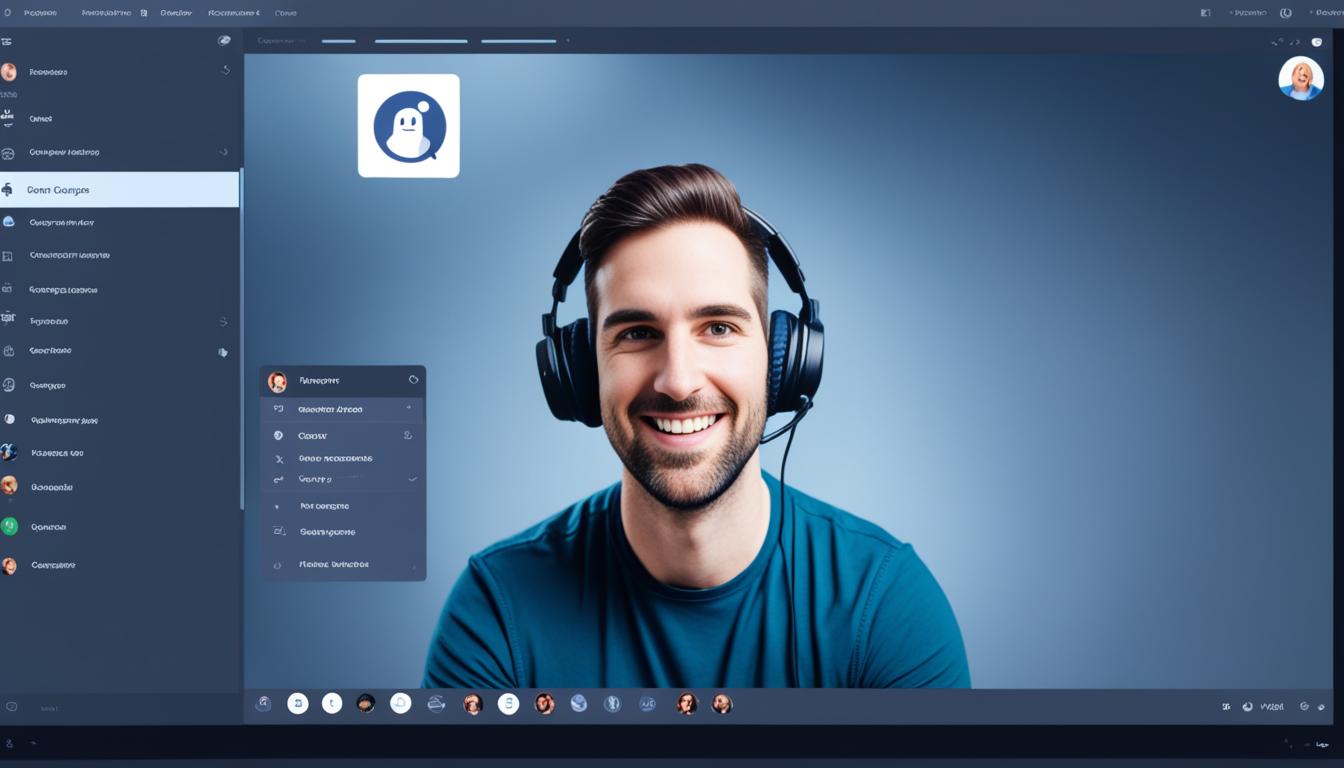Open the third item in top menu bar
The width and height of the screenshot is (1344, 768).
[176, 13]
